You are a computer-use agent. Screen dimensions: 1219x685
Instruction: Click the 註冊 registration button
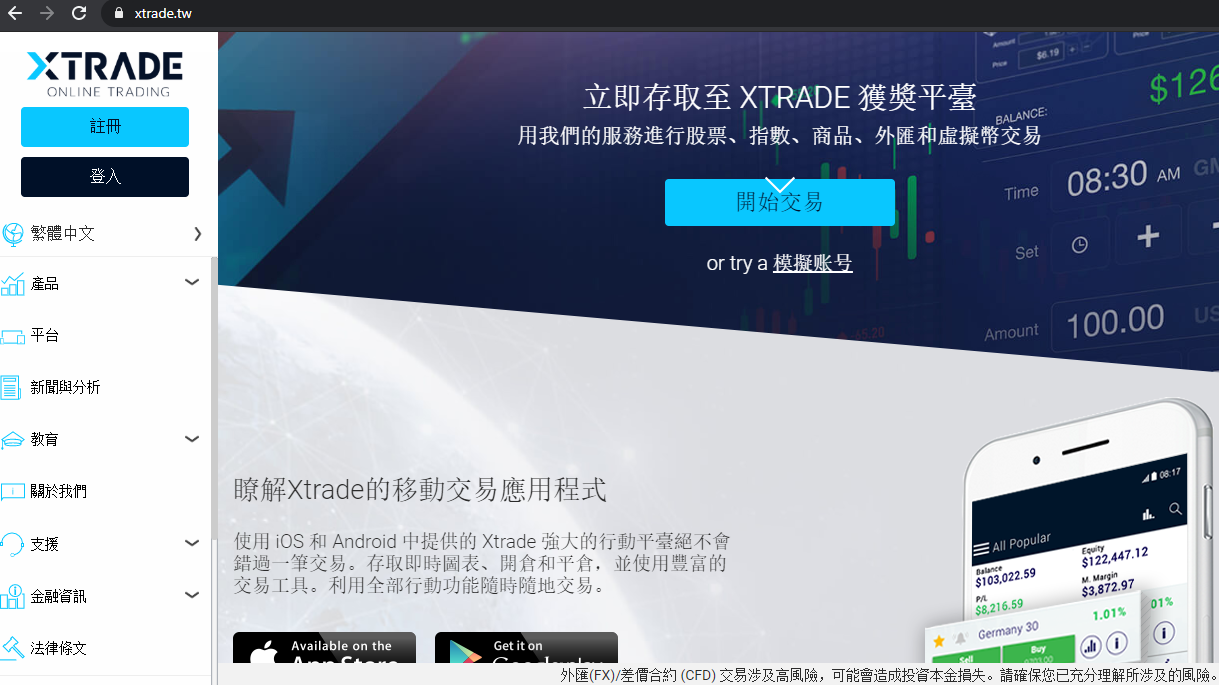(x=104, y=127)
